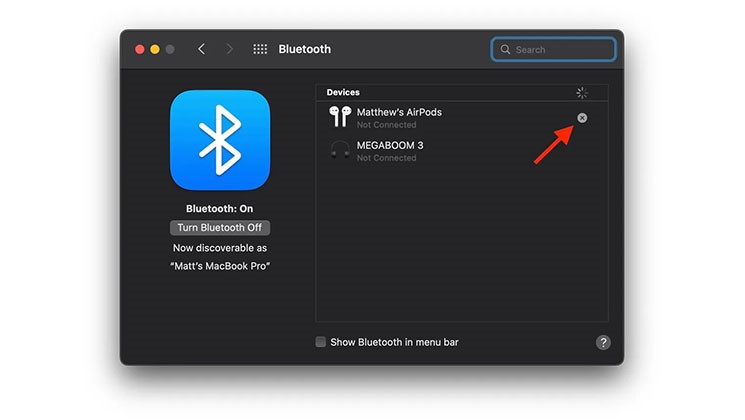745x420 pixels.
Task: Select MEGABOOM 3 in the device list
Action: [461, 151]
